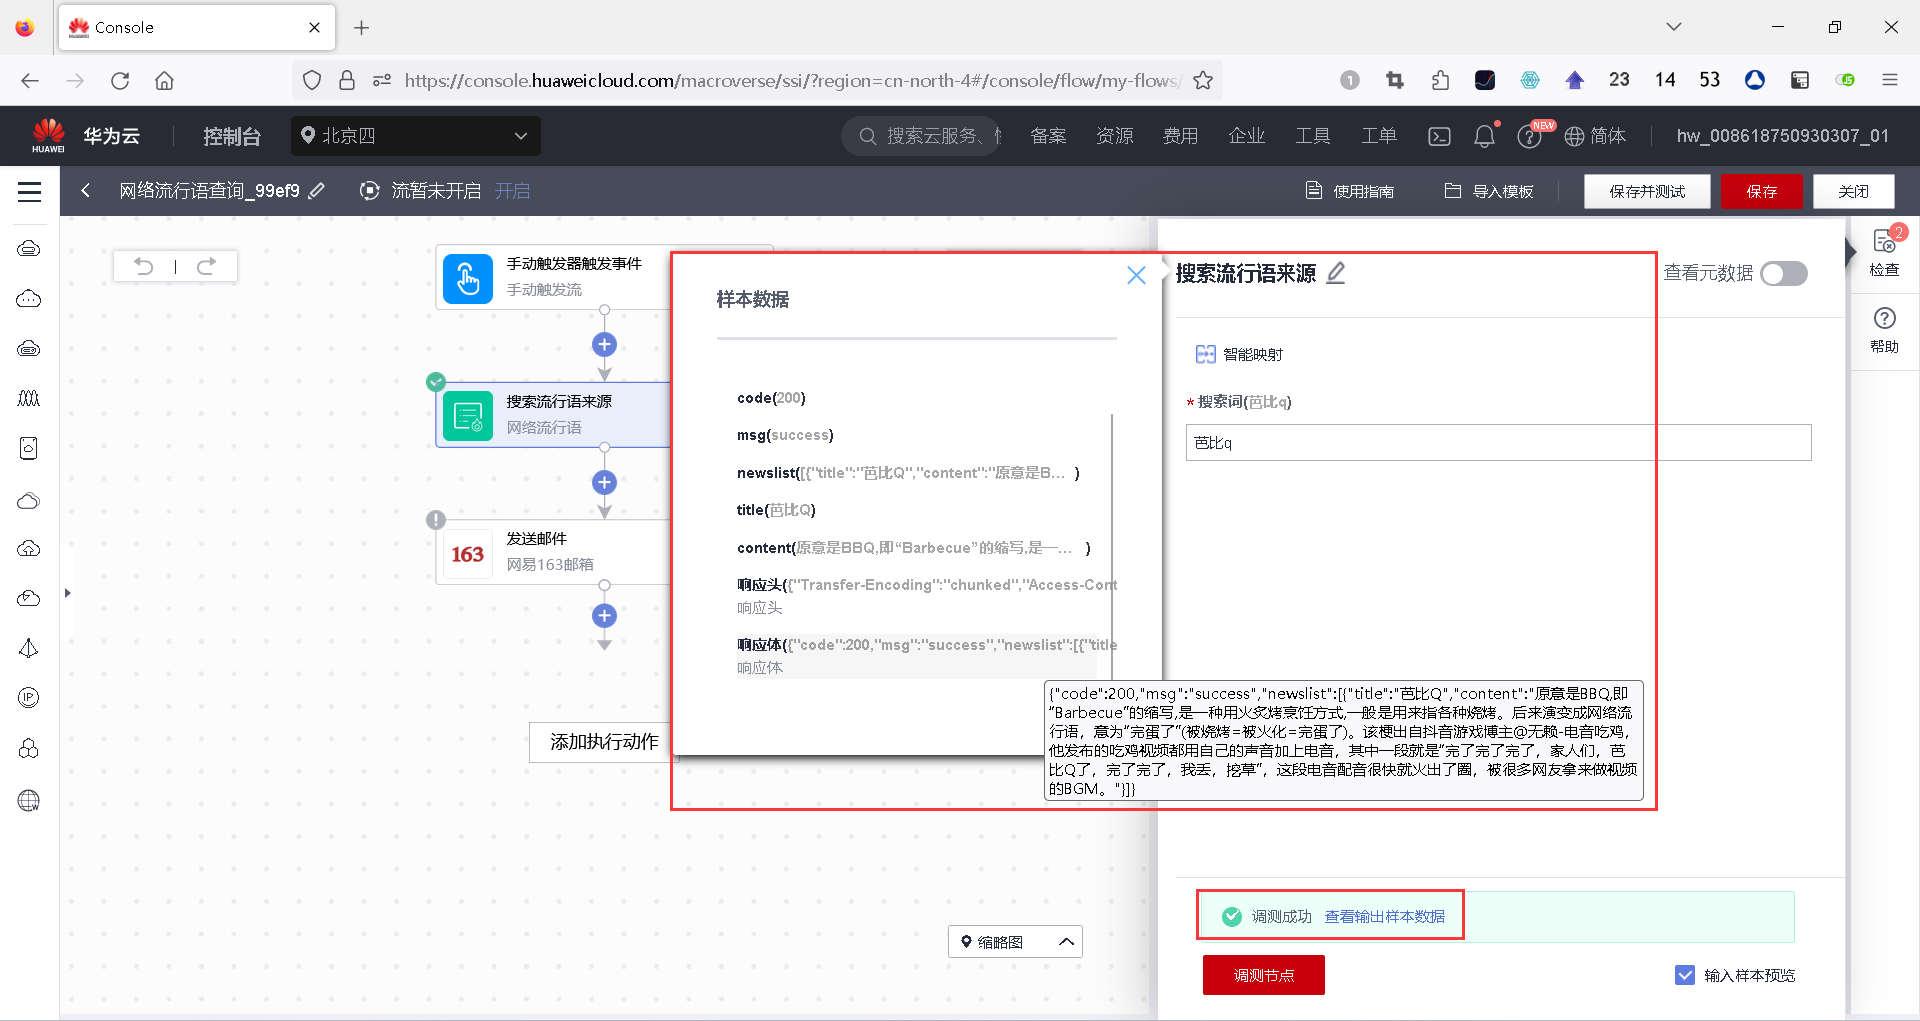Open the CloudShell terminal icon
The image size is (1920, 1021).
click(x=1439, y=136)
